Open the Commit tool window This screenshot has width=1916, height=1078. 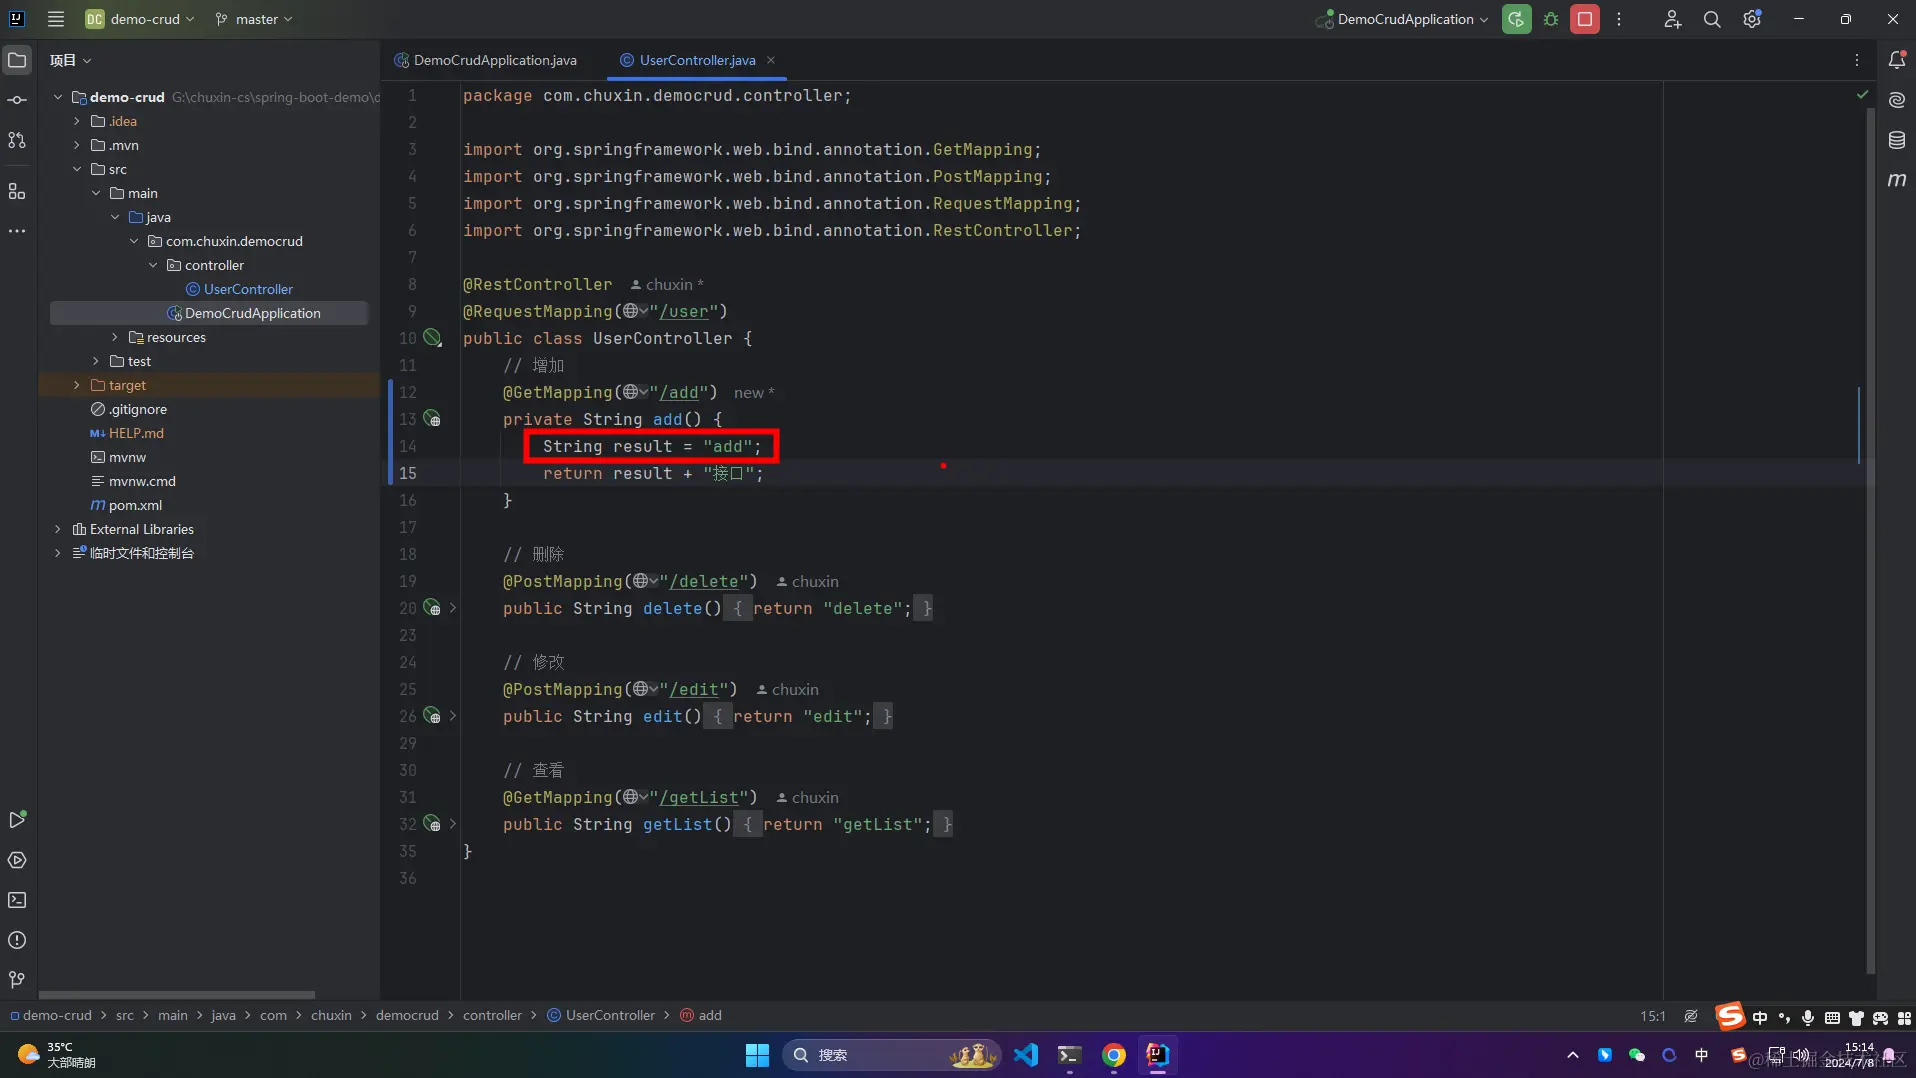[x=17, y=100]
